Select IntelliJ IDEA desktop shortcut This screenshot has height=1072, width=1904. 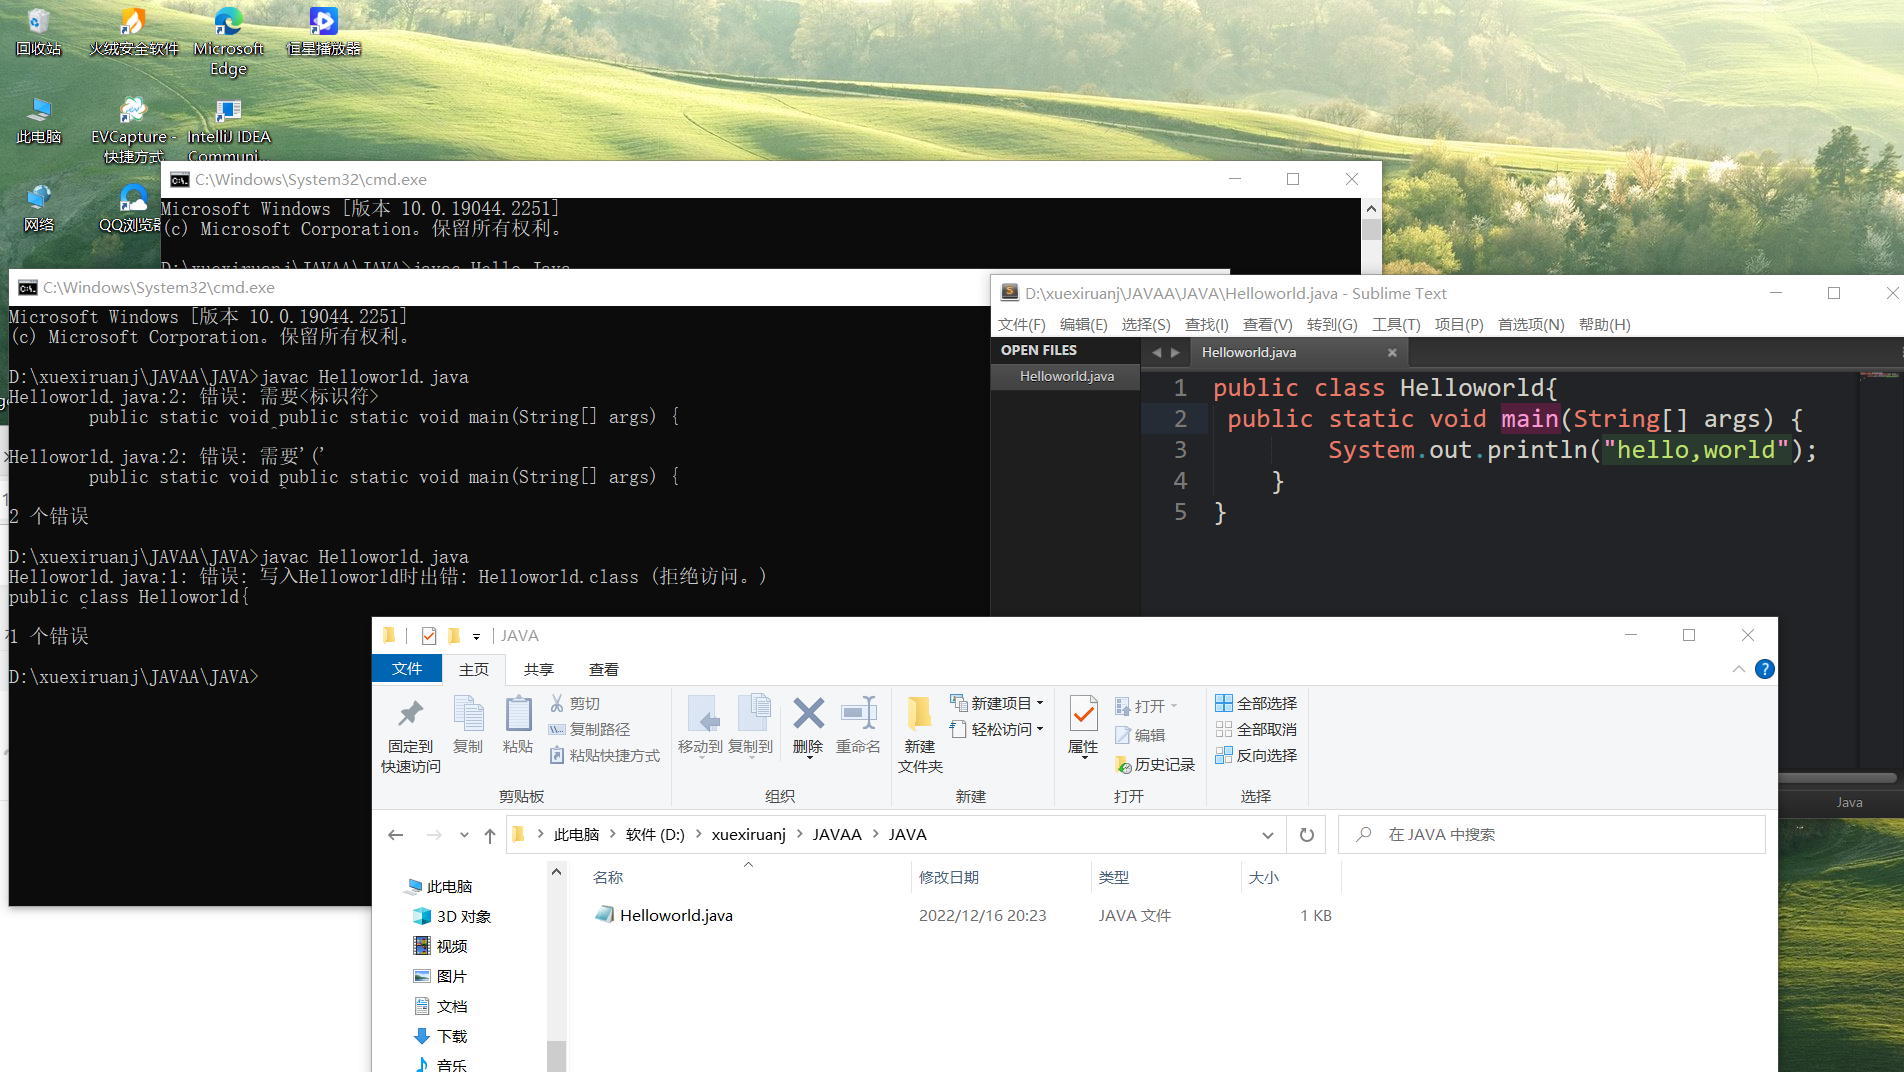pyautogui.click(x=228, y=129)
